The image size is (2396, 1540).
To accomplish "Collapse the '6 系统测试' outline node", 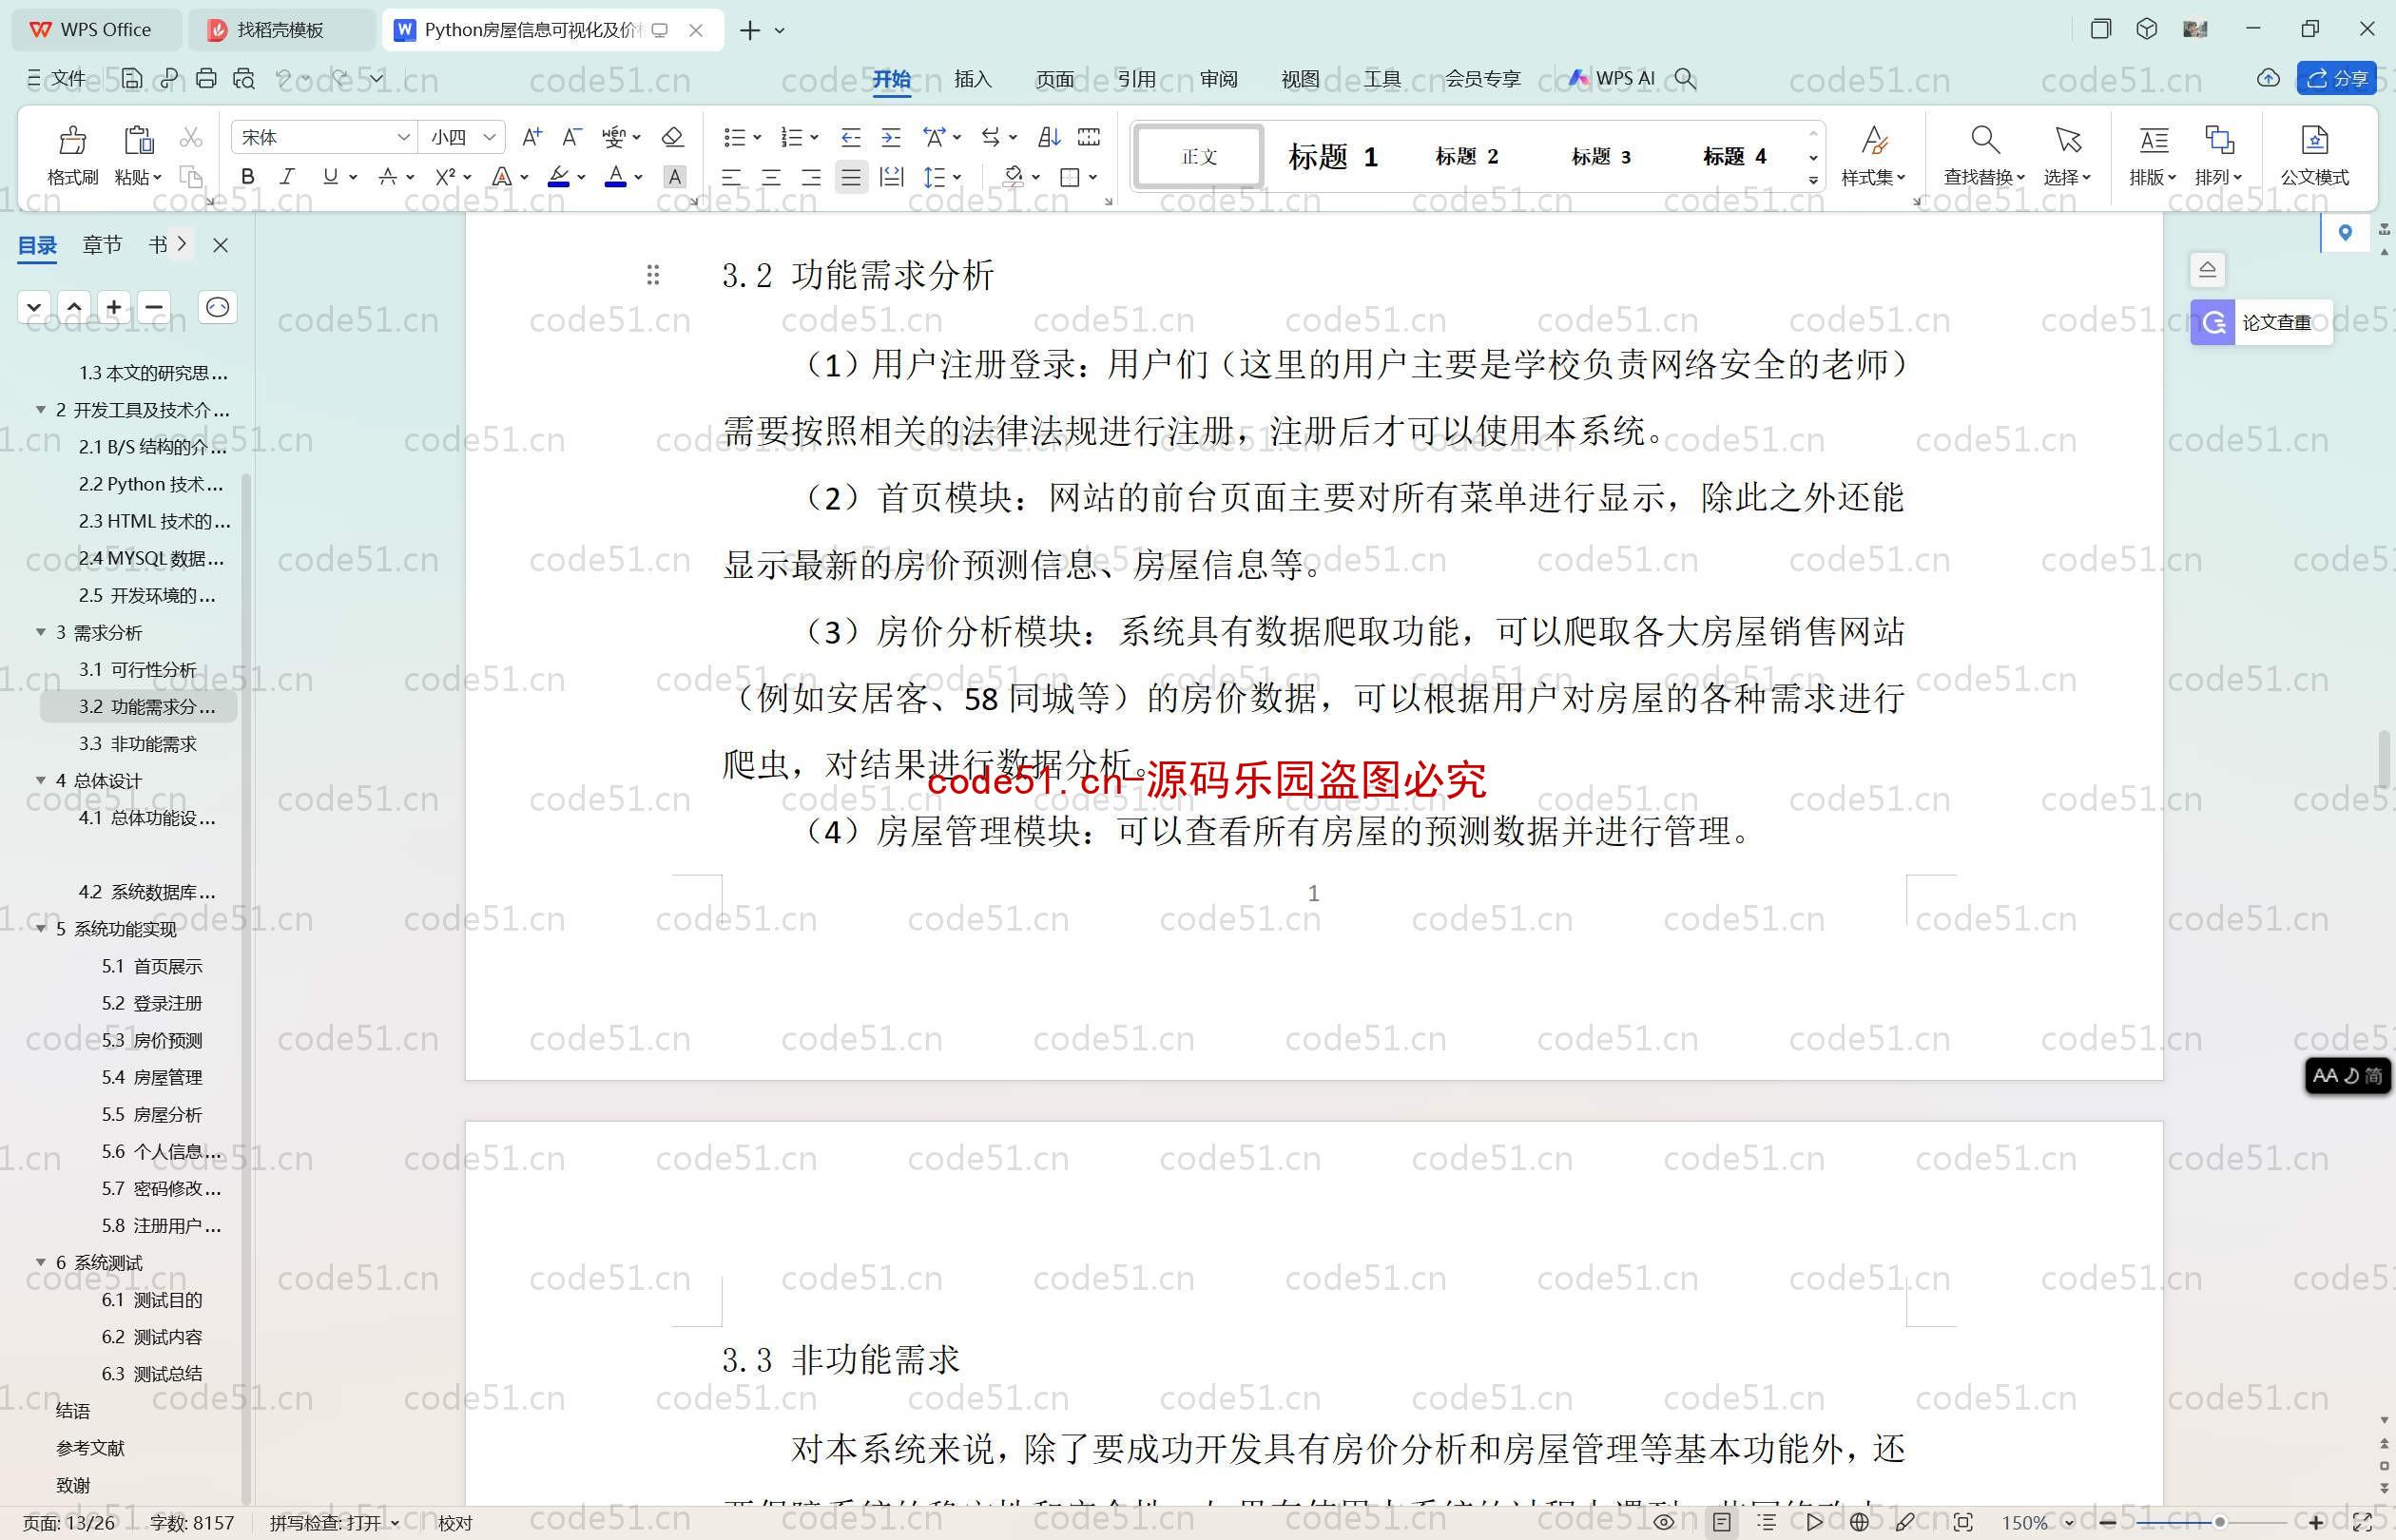I will 41,1262.
